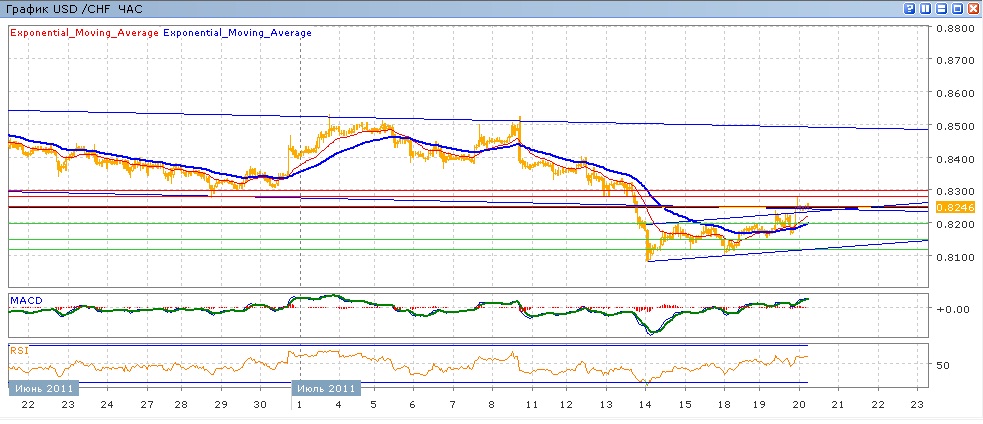The height and width of the screenshot is (424, 983).
Task: Click date 14 on the time axis
Action: coord(645,405)
